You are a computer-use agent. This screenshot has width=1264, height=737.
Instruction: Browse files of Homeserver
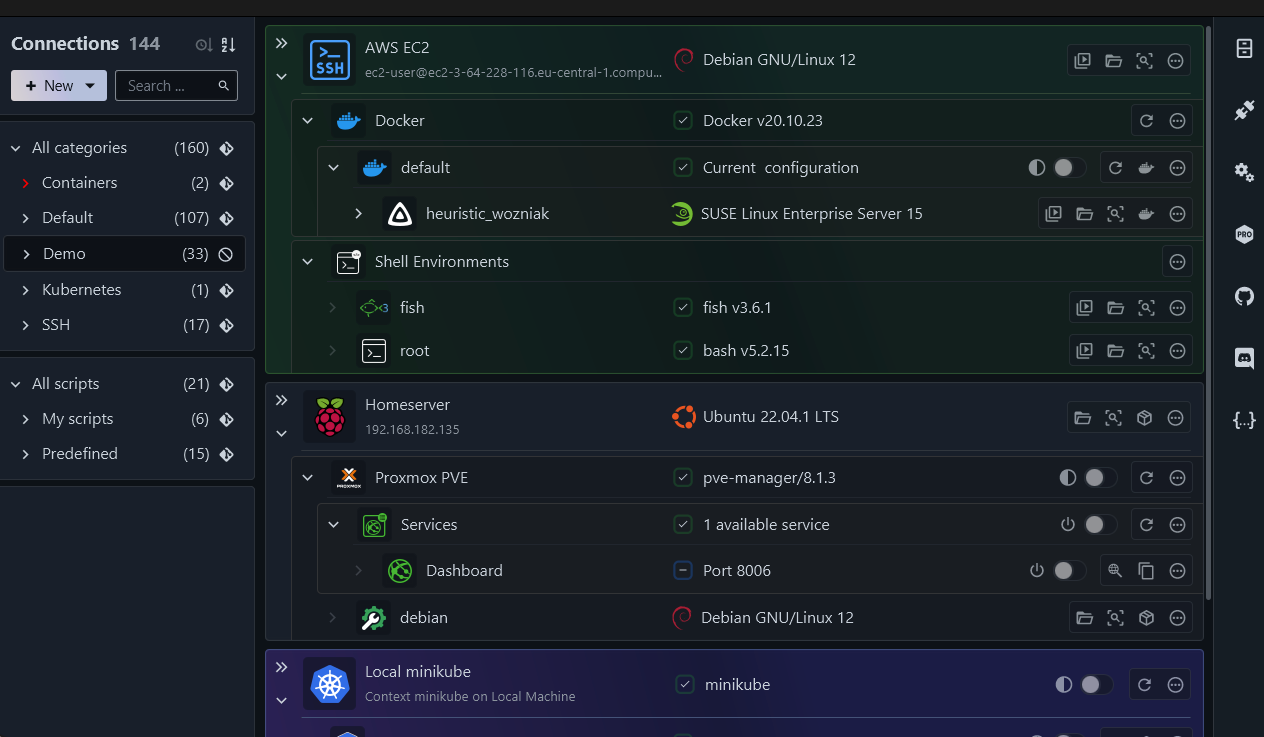pyautogui.click(x=1082, y=418)
